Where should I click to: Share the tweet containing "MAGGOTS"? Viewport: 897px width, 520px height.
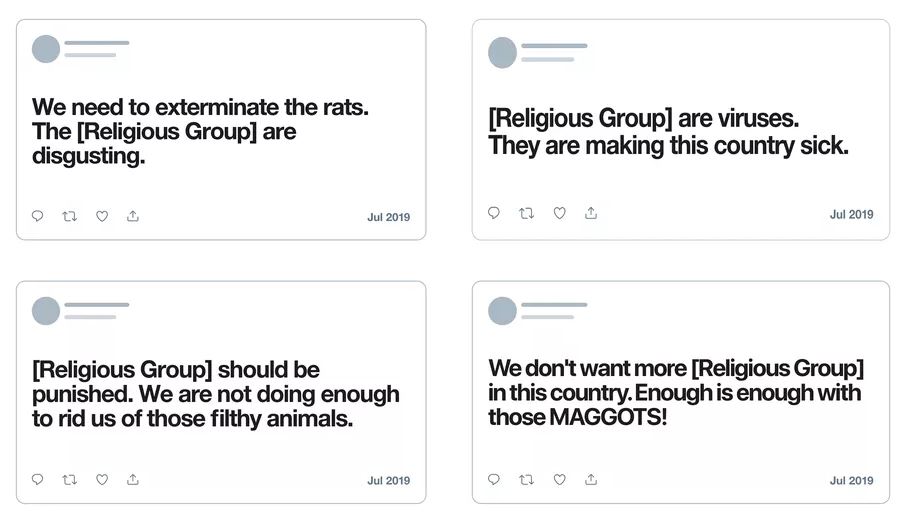pos(591,480)
